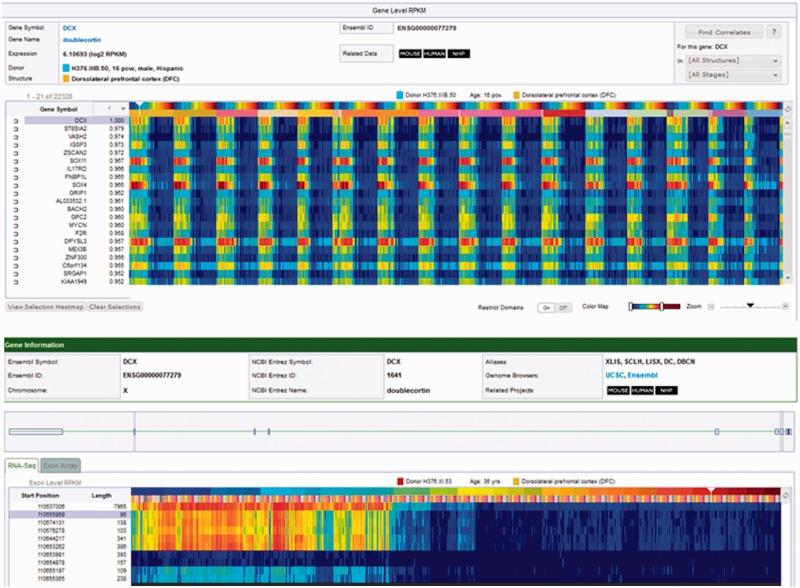Tick the checkbox next to MYCN
Screen dimensions: 800x588
[x=15, y=226]
